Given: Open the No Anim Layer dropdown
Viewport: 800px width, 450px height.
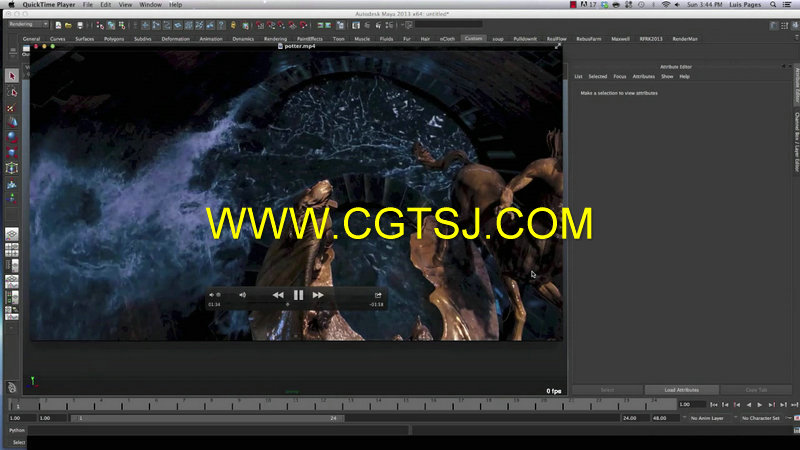Looking at the screenshot, I should [707, 418].
